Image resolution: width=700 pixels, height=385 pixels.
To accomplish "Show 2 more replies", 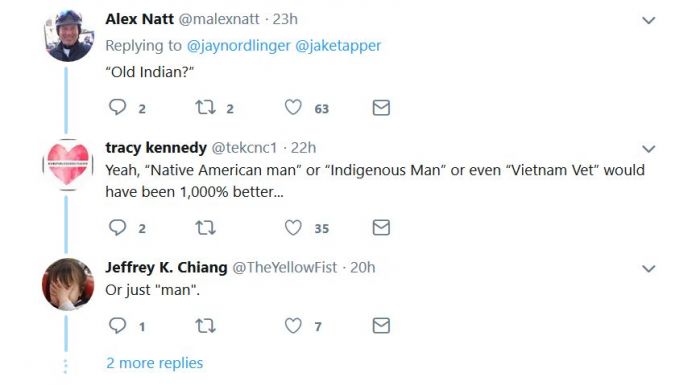I will point(154,363).
